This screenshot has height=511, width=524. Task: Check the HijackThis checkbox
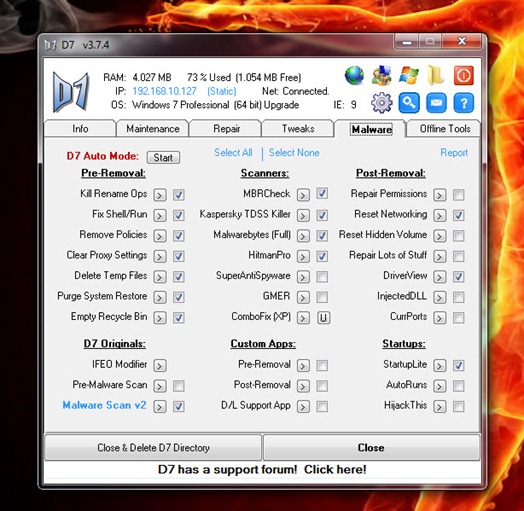pos(458,406)
